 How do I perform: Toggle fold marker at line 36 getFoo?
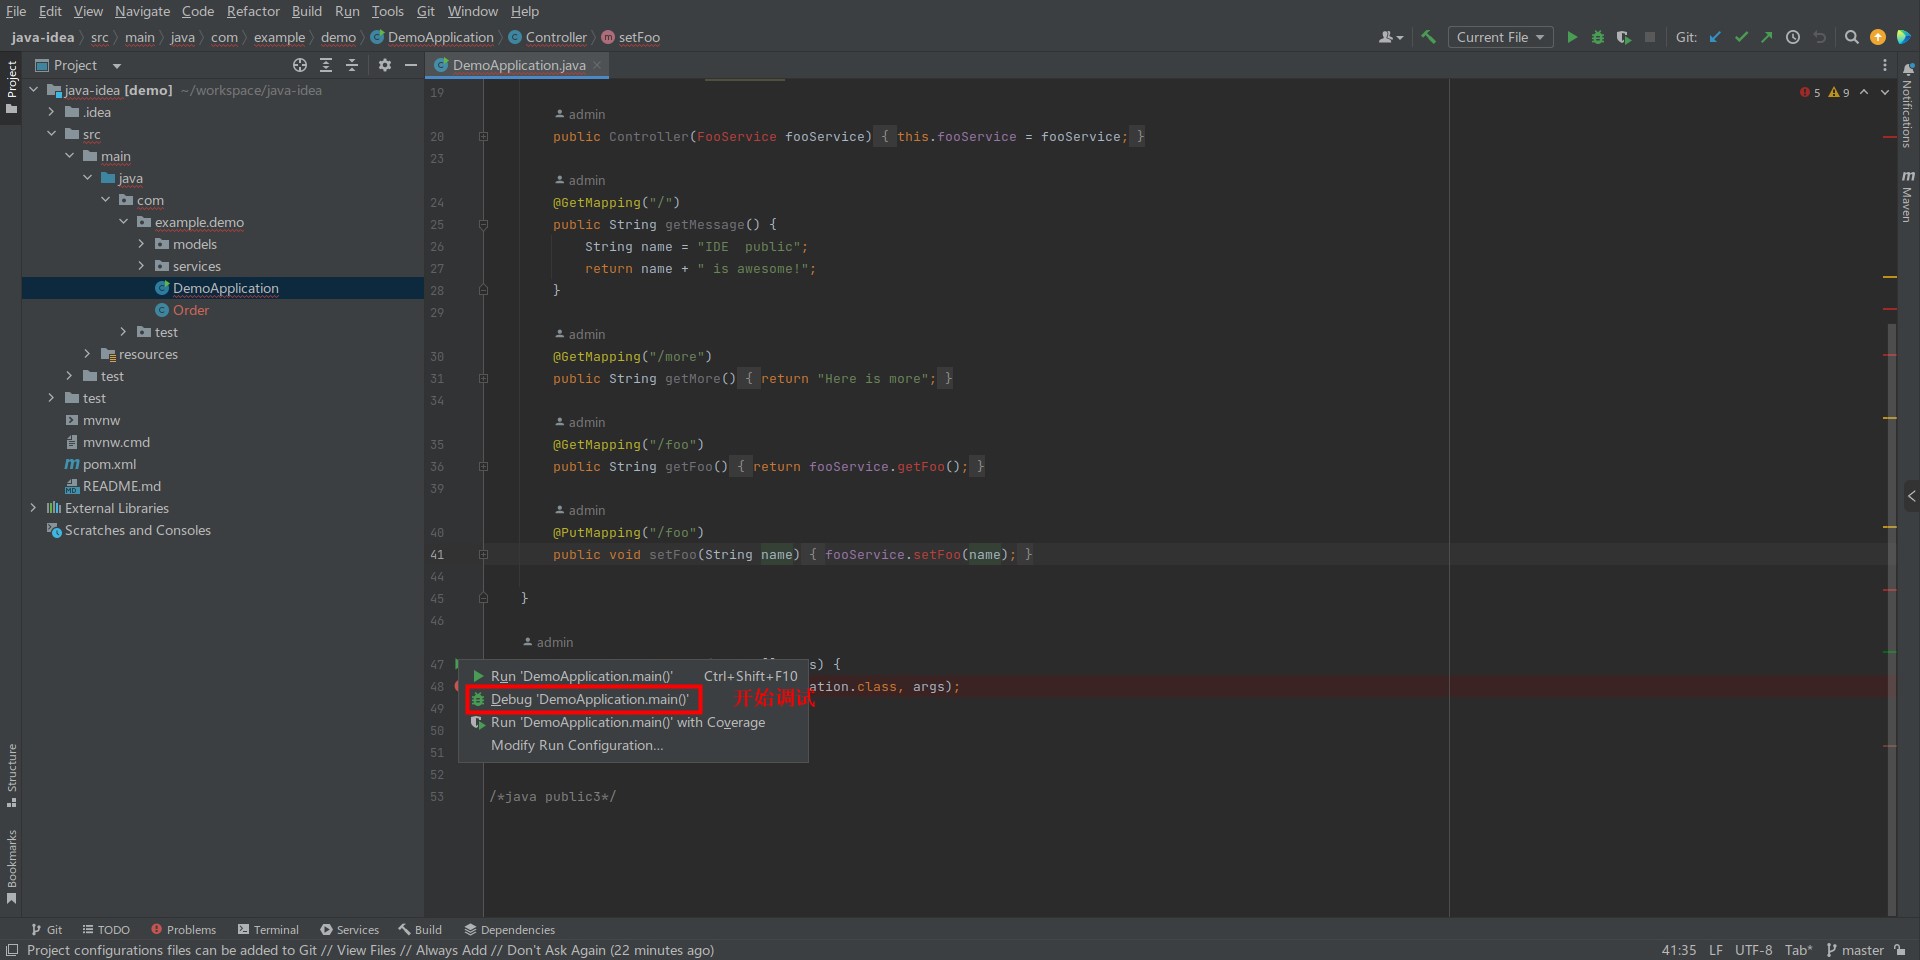tap(483, 467)
